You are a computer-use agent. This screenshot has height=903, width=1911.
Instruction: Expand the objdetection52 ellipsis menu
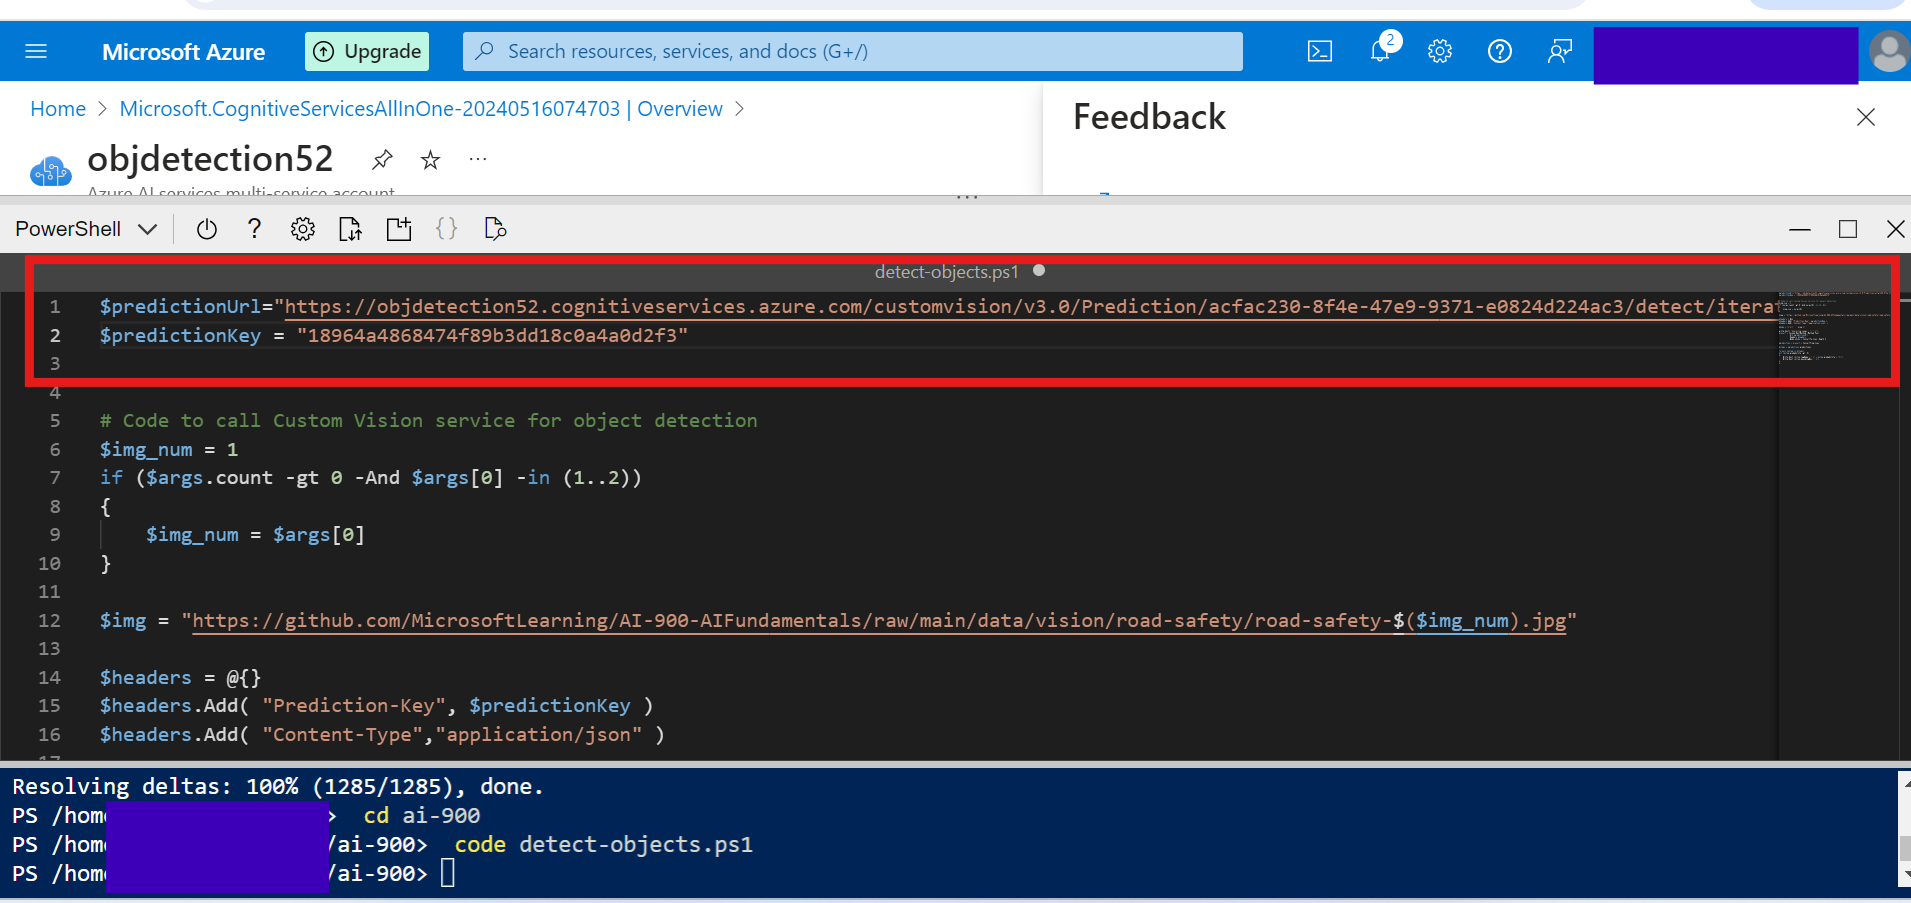[477, 159]
